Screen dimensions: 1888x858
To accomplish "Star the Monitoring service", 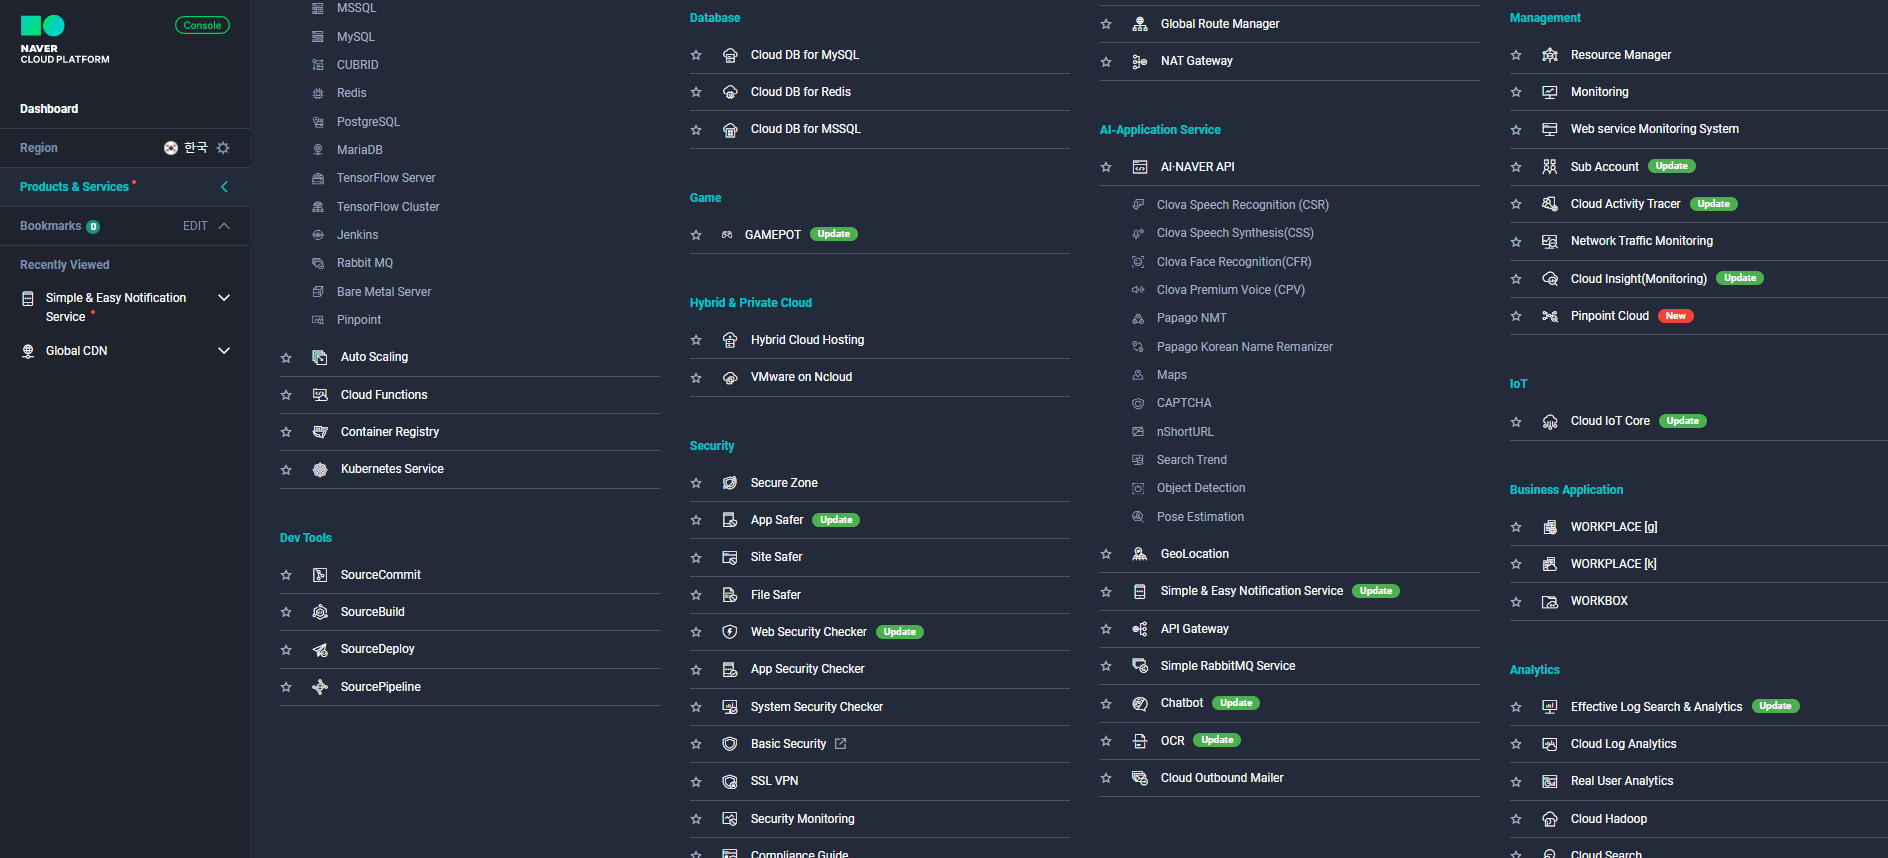I will 1516,92.
